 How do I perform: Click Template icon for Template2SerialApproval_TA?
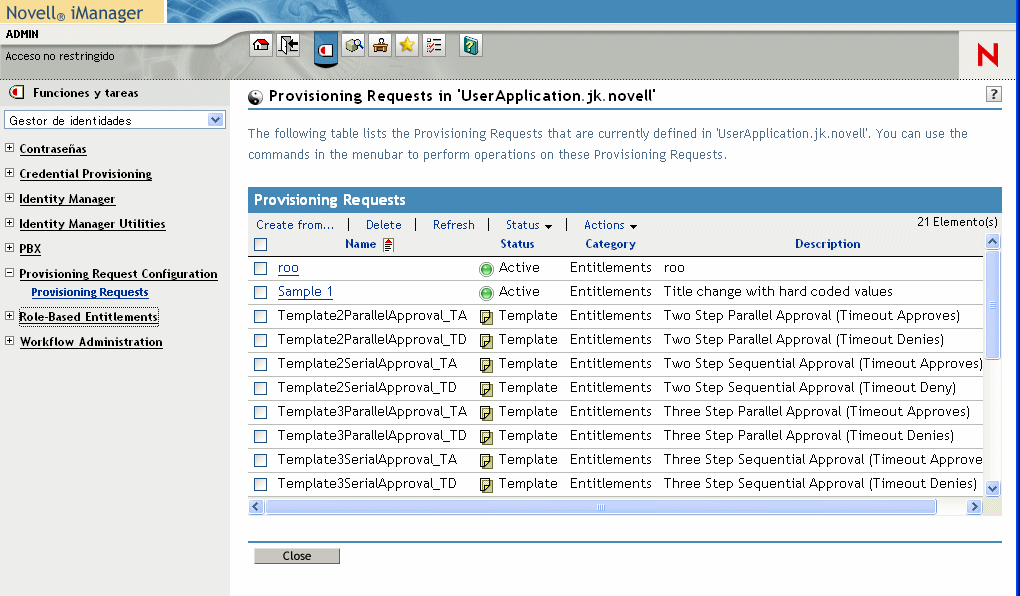point(486,365)
